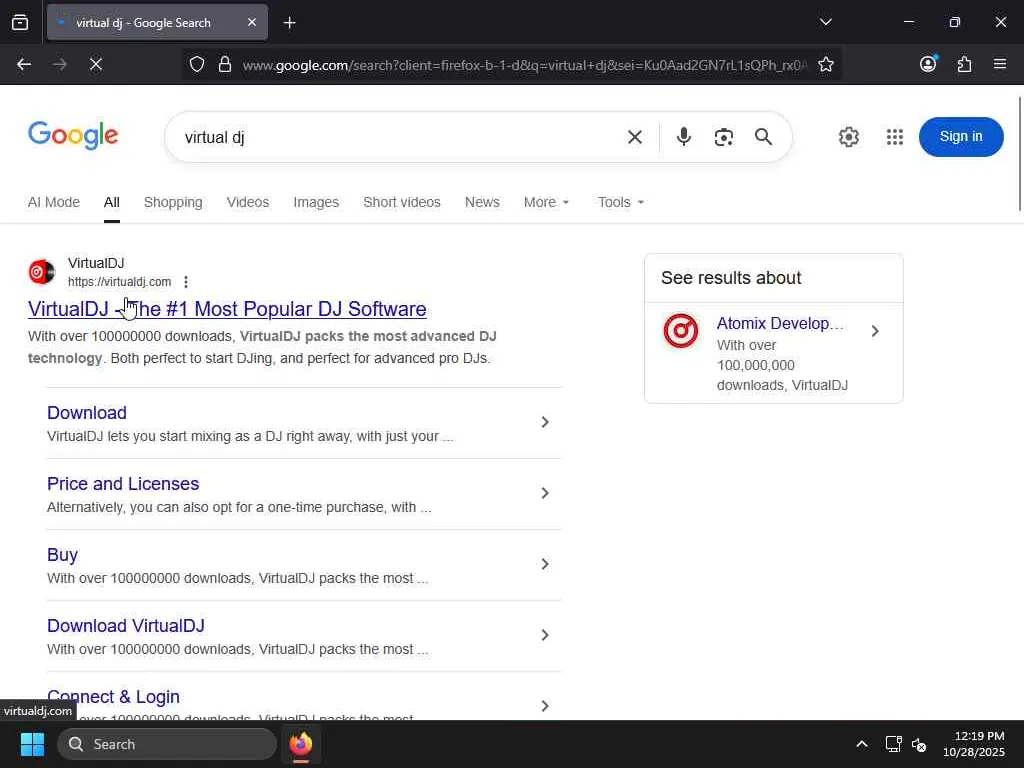Switch to Videos results tab
Screen dimensions: 1024x768
point(248,202)
